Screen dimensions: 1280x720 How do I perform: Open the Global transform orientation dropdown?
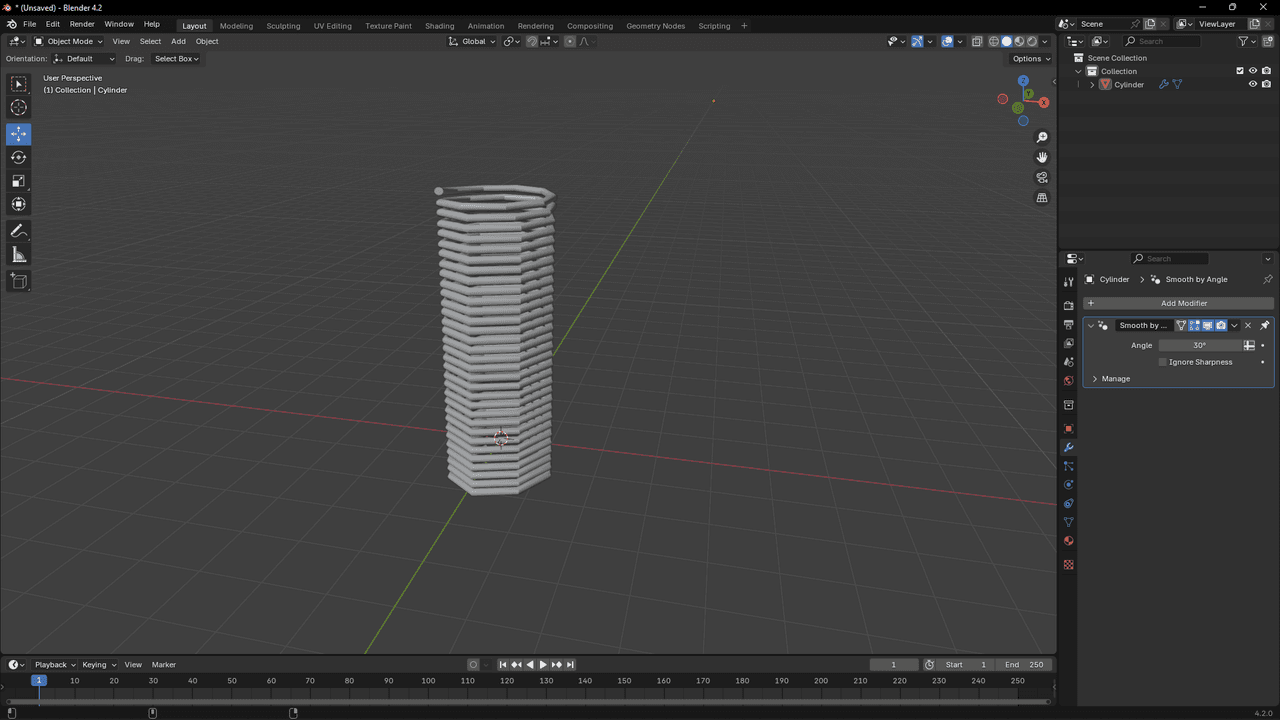coord(472,41)
